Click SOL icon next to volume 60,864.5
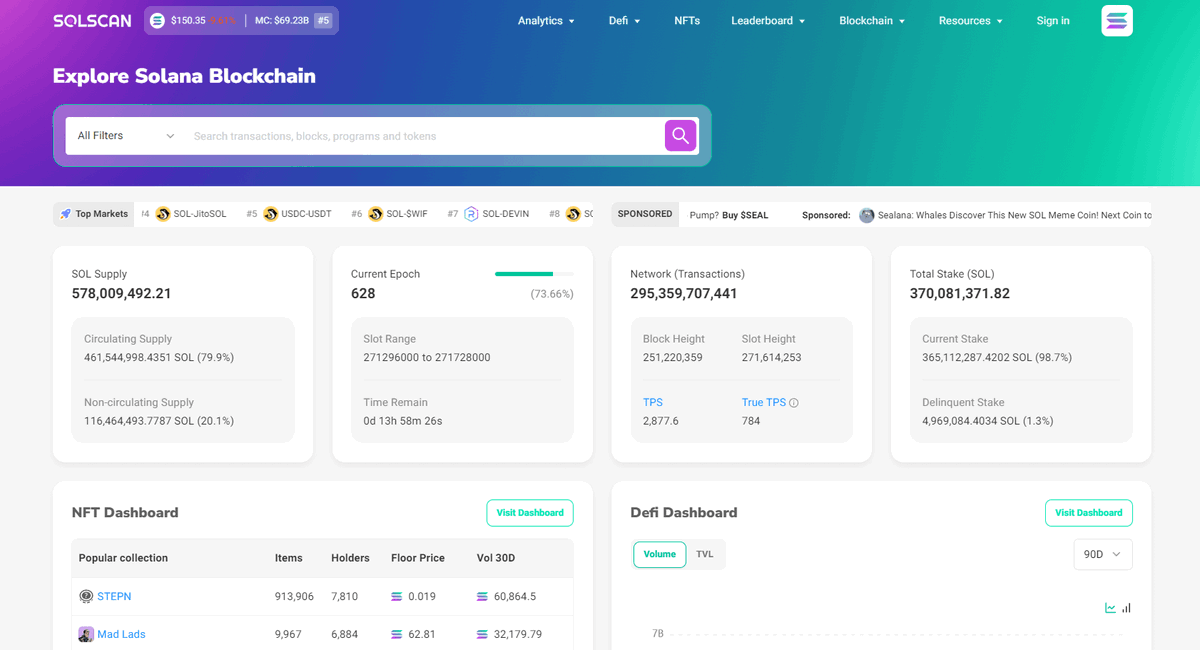Image resolution: width=1200 pixels, height=650 pixels. [483, 597]
